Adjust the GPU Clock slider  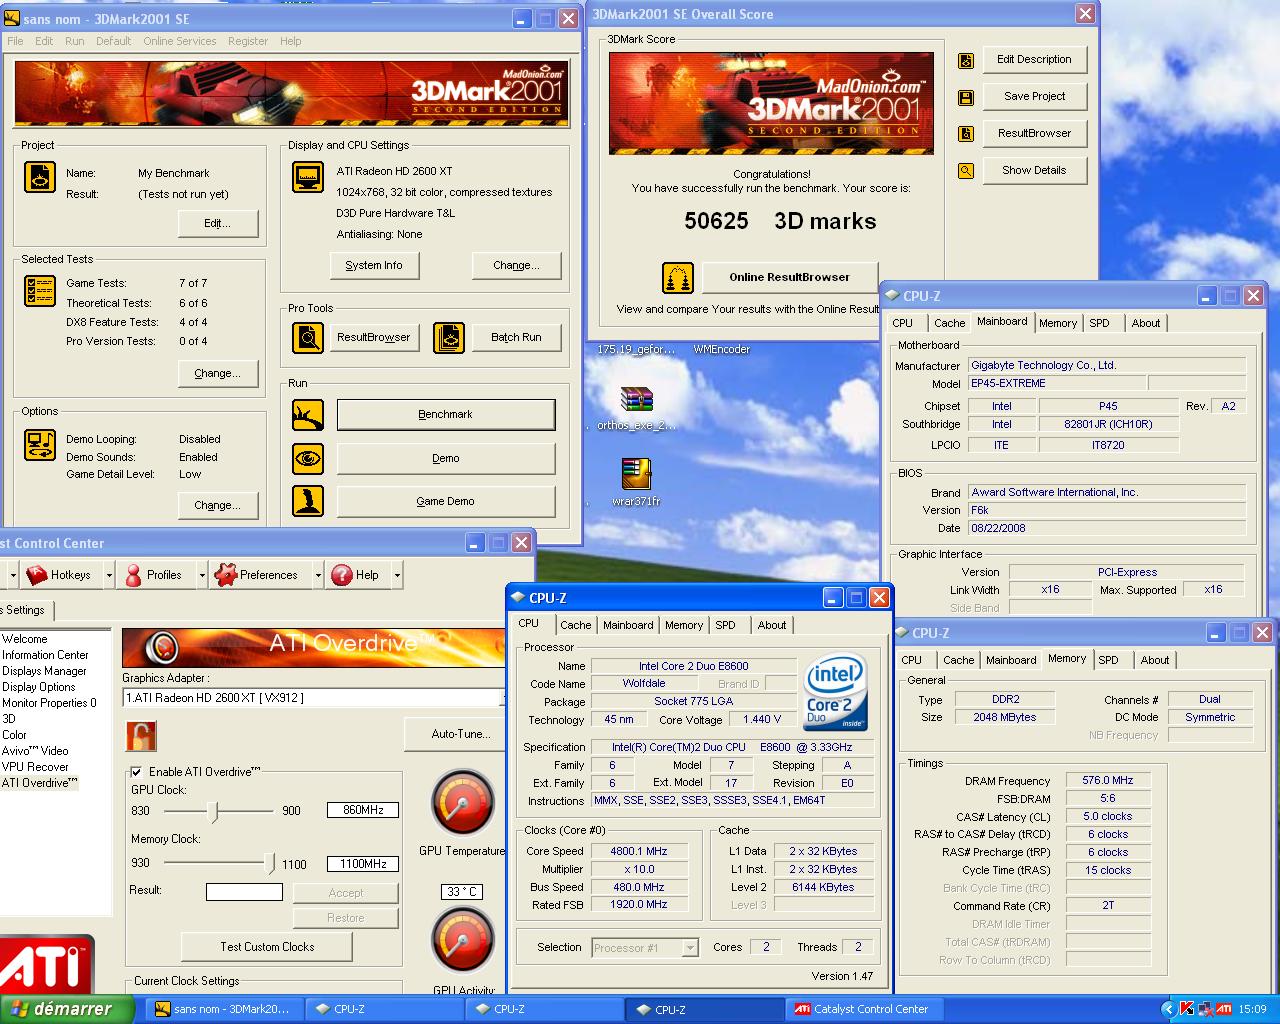click(x=213, y=811)
